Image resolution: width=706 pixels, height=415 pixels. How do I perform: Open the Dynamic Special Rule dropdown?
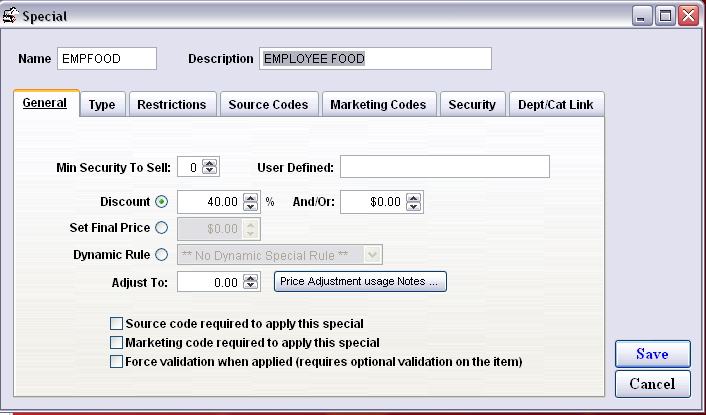tap(372, 255)
